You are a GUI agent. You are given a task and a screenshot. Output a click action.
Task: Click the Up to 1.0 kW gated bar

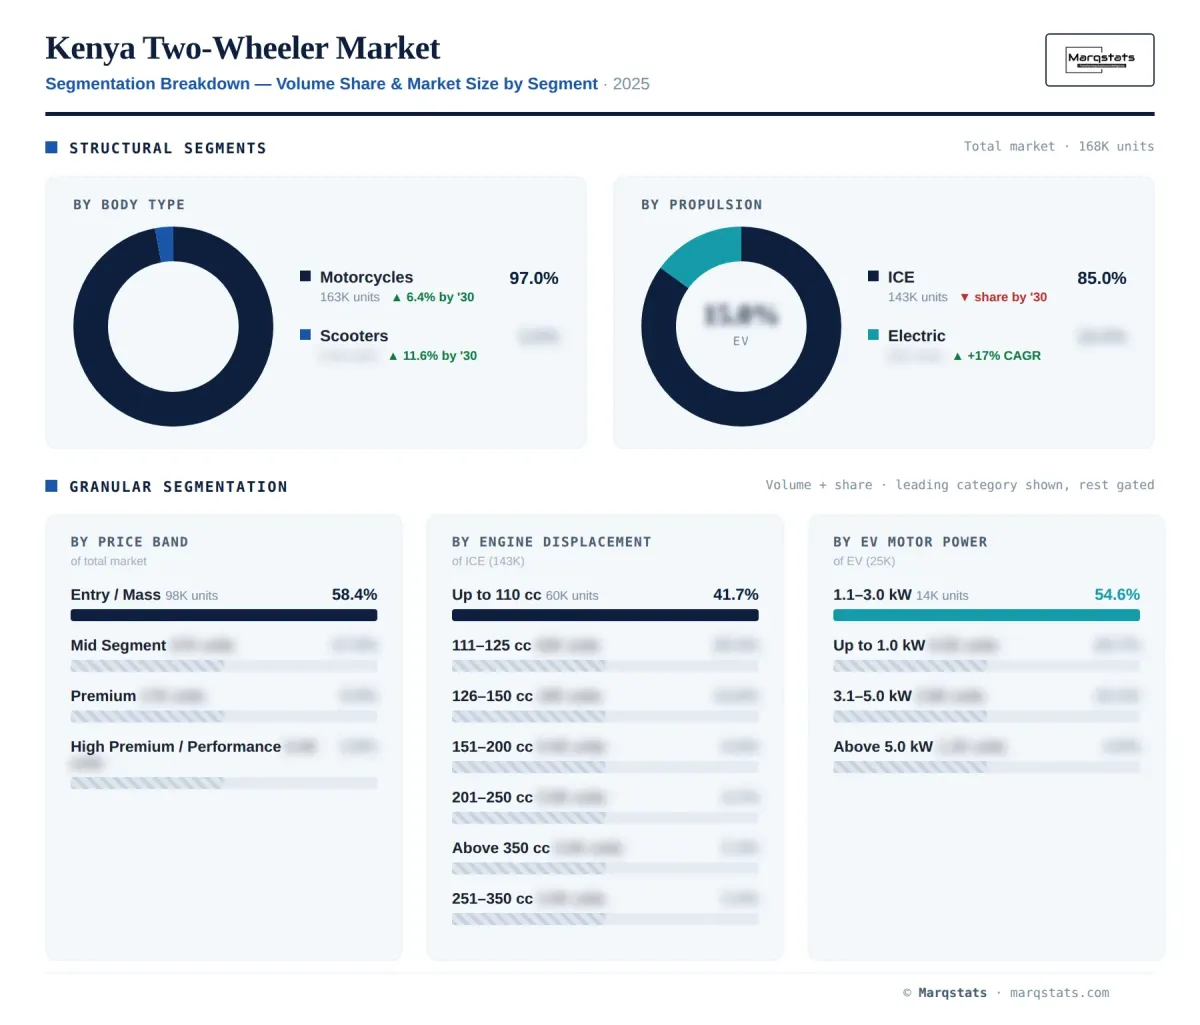point(986,666)
